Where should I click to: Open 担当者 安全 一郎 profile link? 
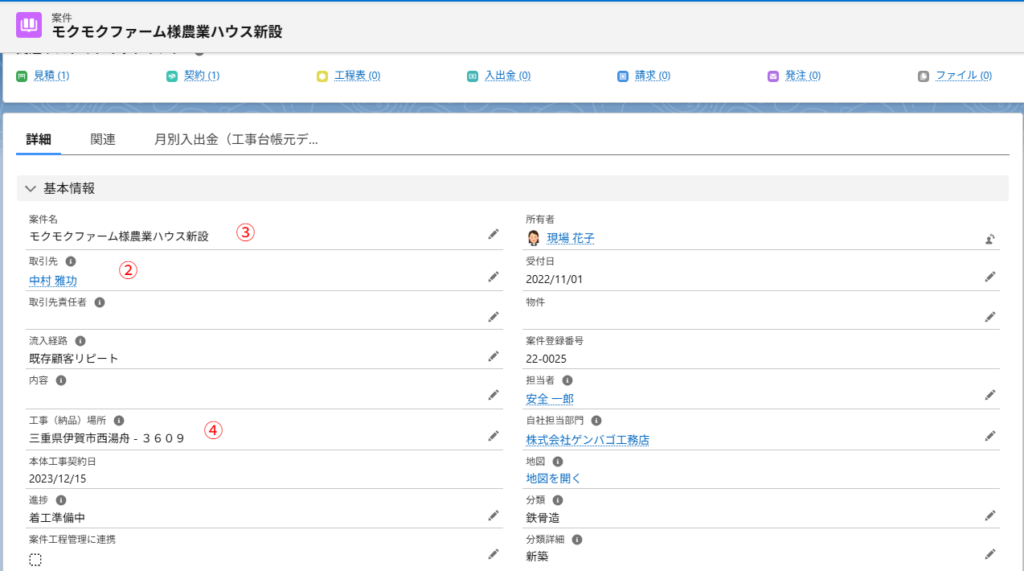[x=550, y=399]
